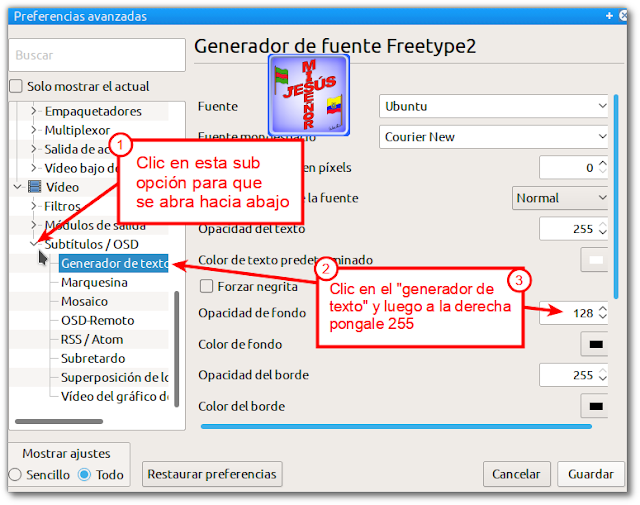Open the Courier New font dropdown

coord(493,137)
